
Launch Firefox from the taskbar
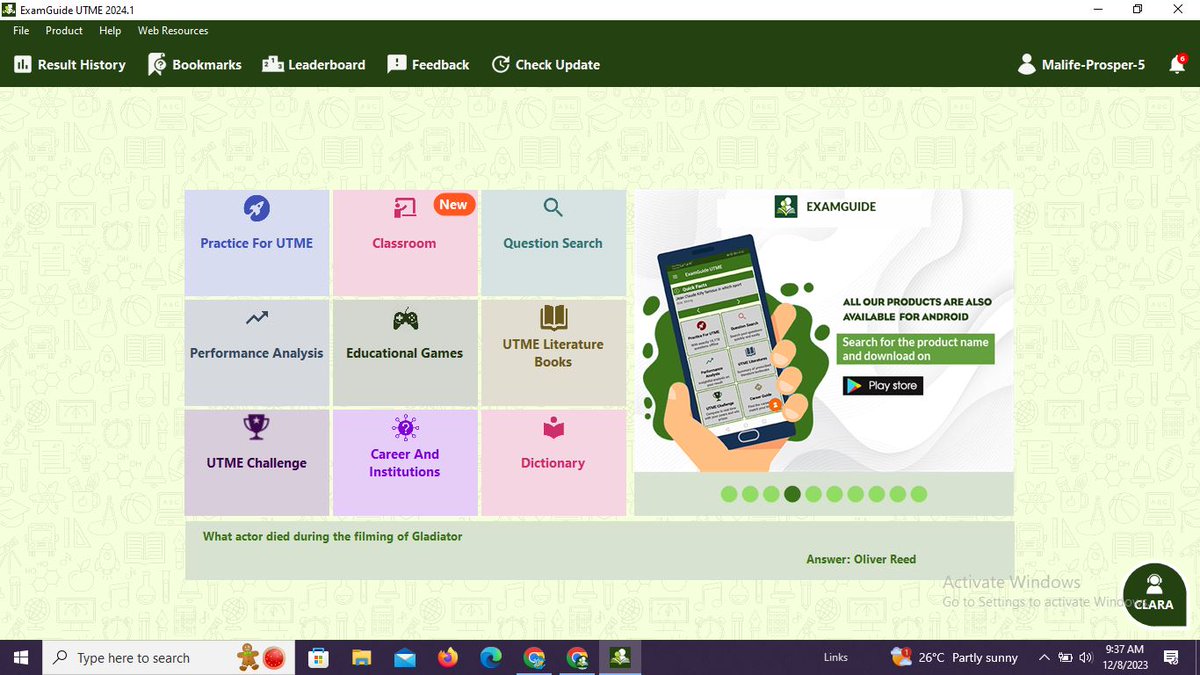448,658
